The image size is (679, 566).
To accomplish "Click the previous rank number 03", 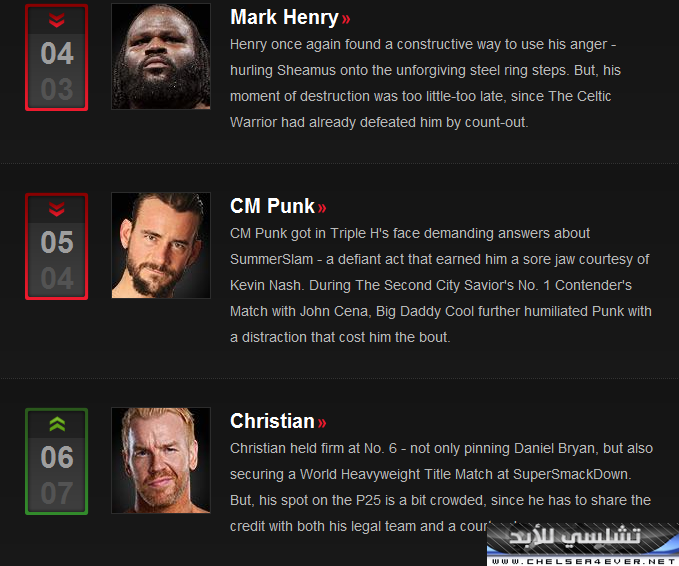I will (x=57, y=90).
